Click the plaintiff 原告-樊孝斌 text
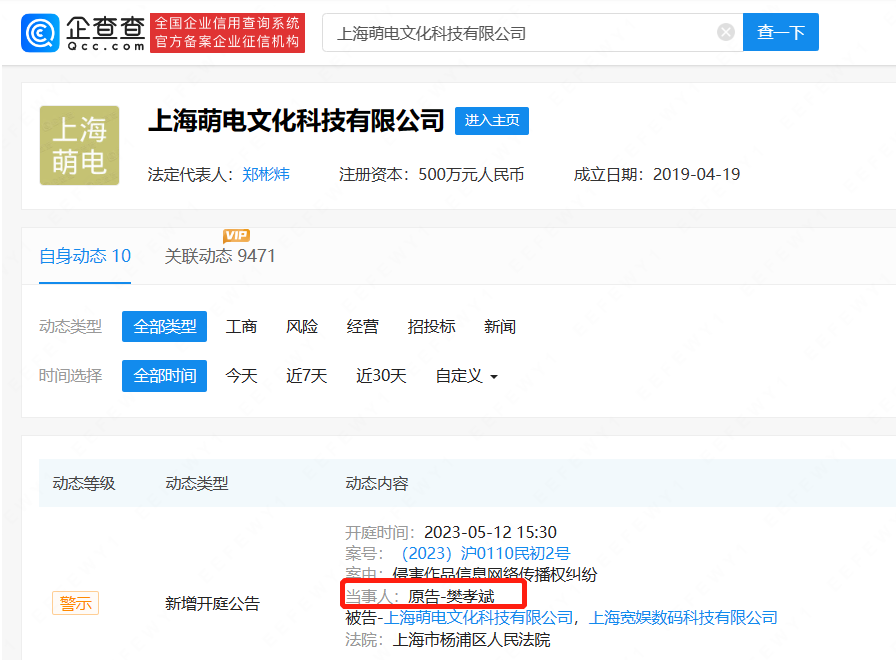The width and height of the screenshot is (896, 660). pyautogui.click(x=451, y=597)
